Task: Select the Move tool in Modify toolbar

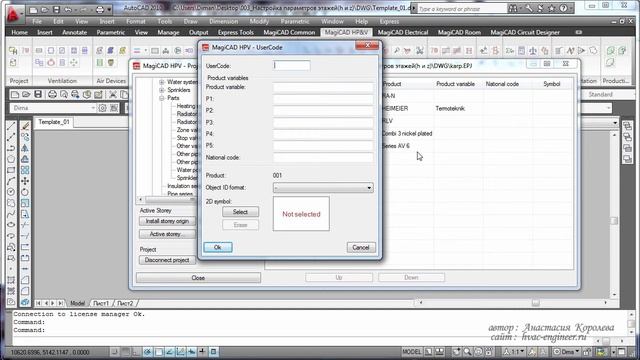Action: click(x=25, y=181)
